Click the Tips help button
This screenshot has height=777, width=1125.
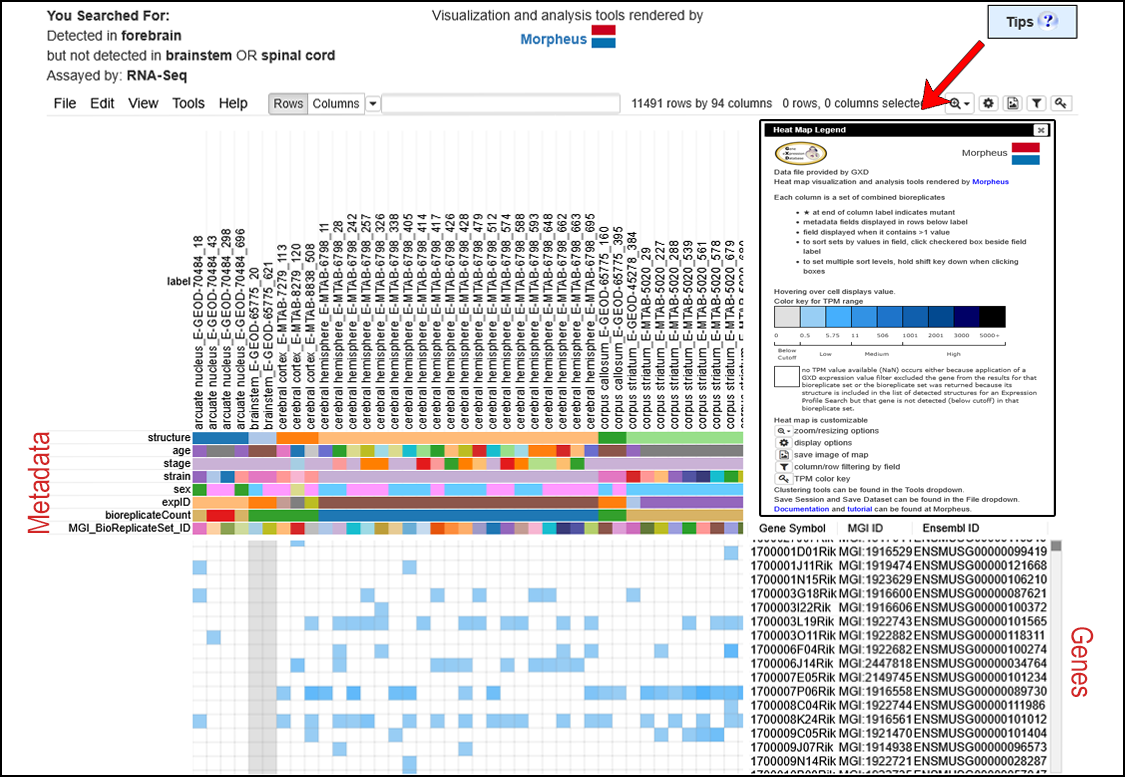(x=1032, y=22)
